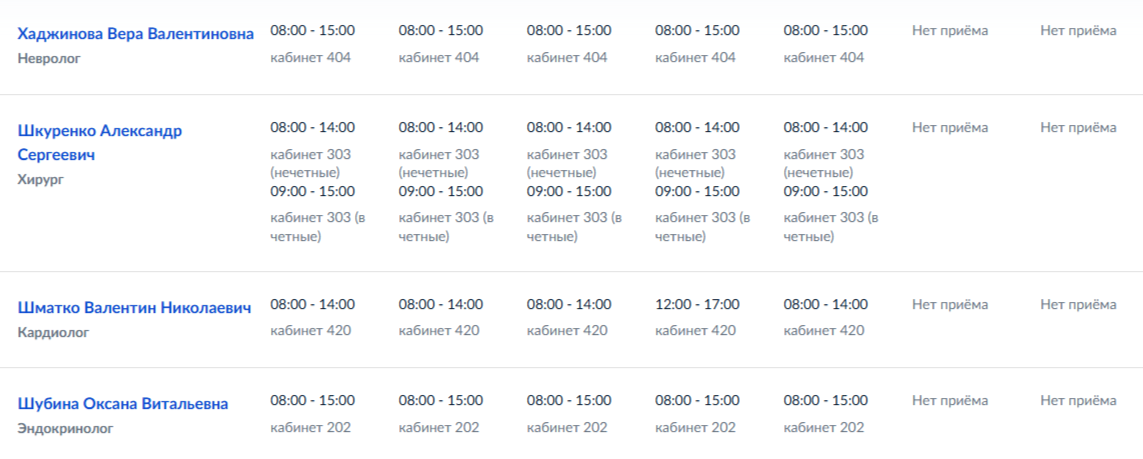
Task: Open Хаджинова Вера Валентиновна doctor profile
Action: [136, 34]
